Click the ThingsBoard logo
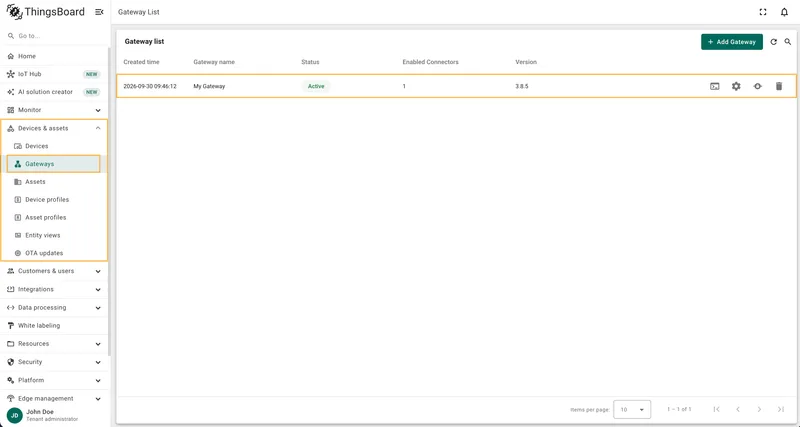This screenshot has width=800, height=427. (45, 12)
